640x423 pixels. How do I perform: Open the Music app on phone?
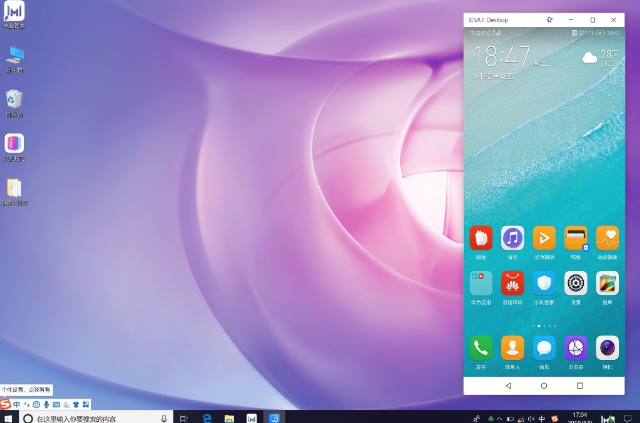[512, 238]
